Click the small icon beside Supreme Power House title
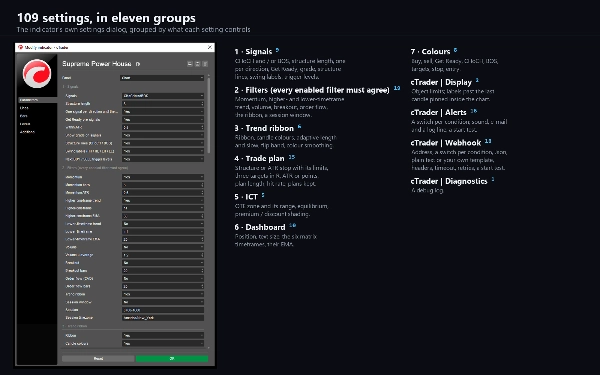 point(138,64)
